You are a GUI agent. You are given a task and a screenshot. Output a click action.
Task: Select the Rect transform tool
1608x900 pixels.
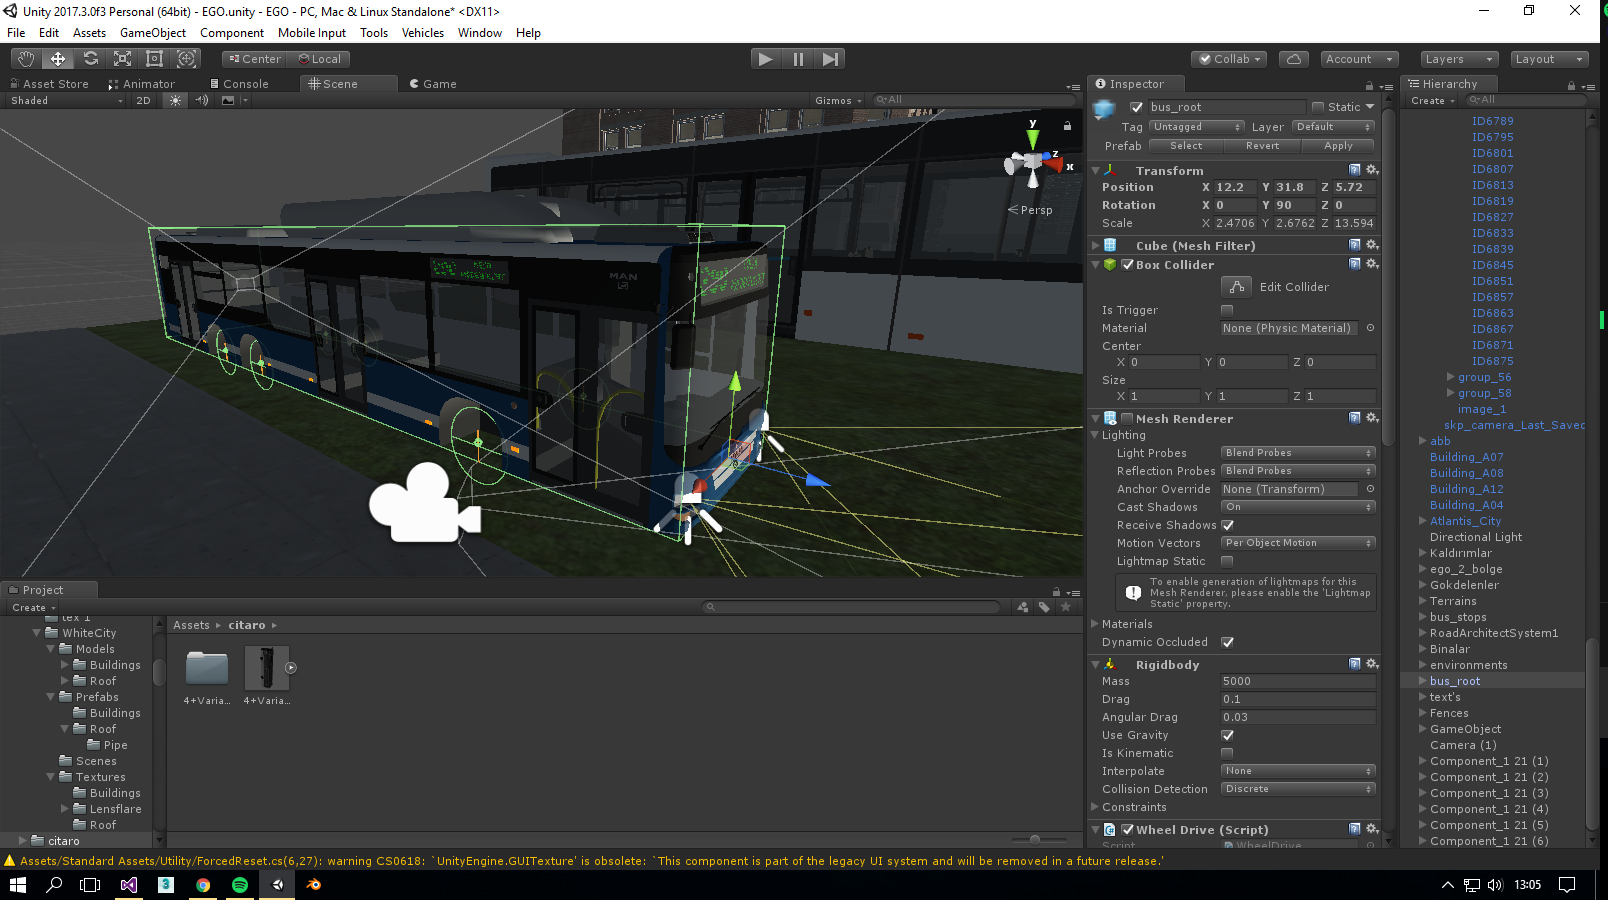click(154, 59)
